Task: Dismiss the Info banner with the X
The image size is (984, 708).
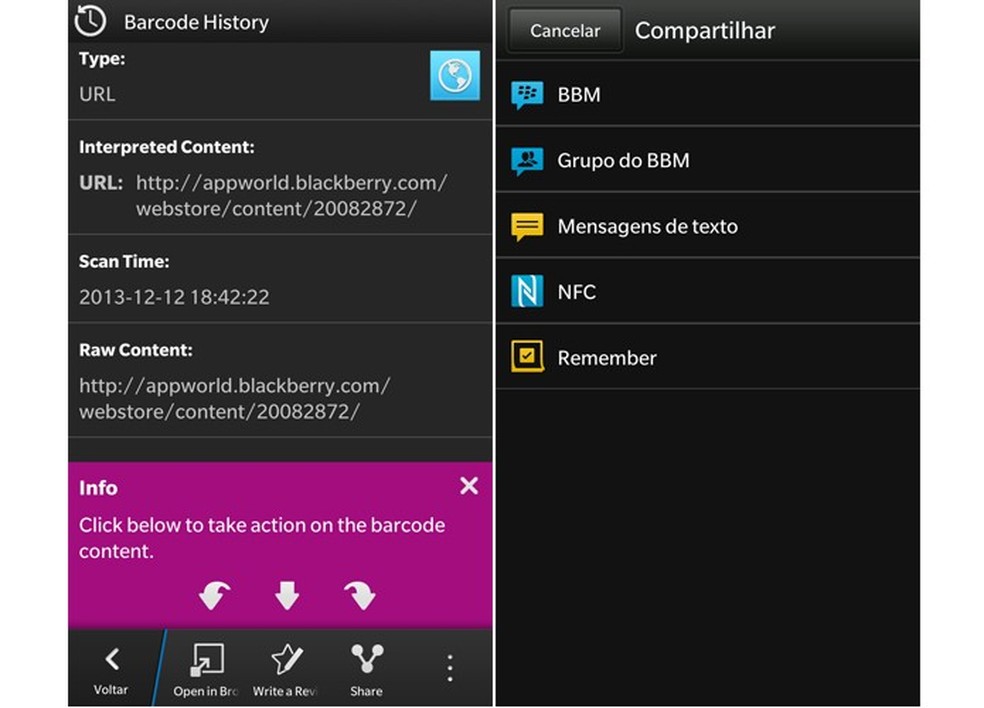Action: [469, 486]
